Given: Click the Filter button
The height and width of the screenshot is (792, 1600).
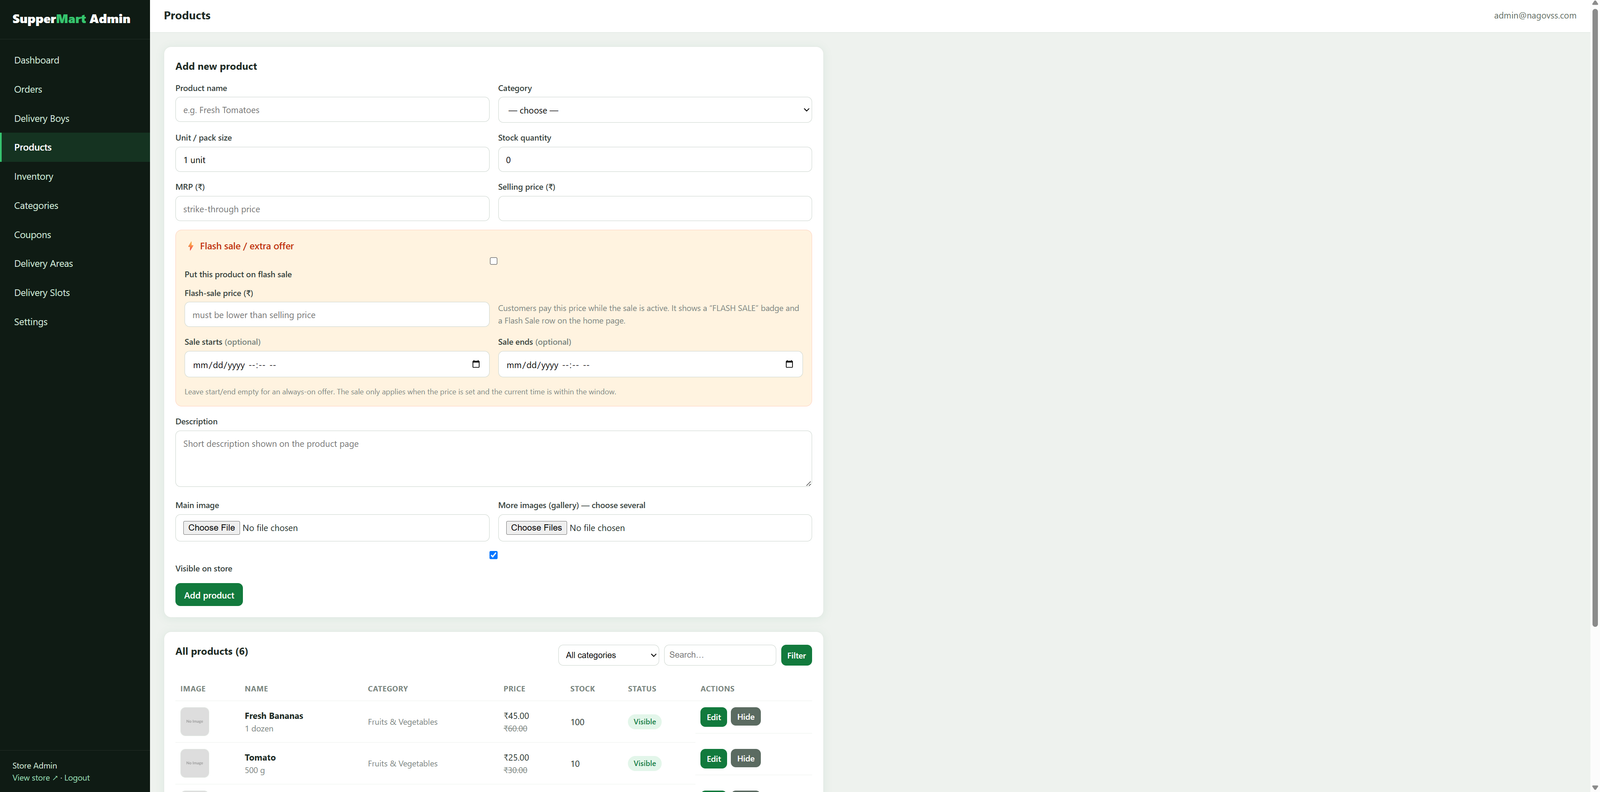Looking at the screenshot, I should point(796,655).
